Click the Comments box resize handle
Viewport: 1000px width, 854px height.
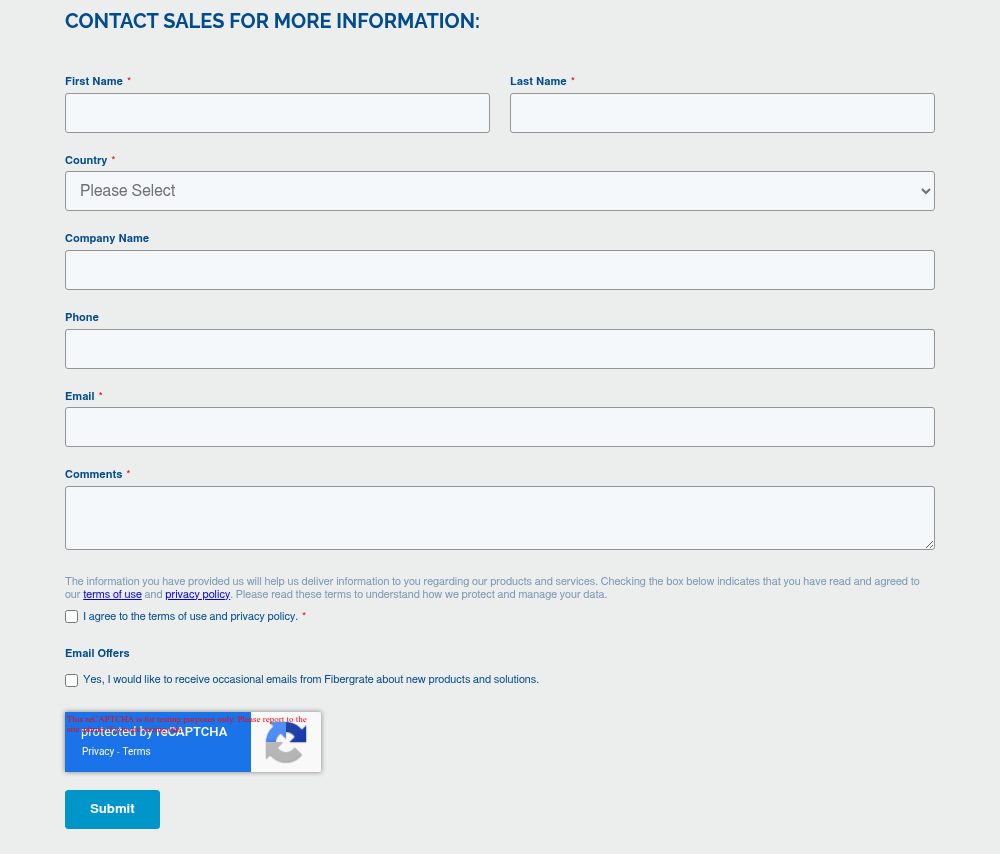pos(929,544)
